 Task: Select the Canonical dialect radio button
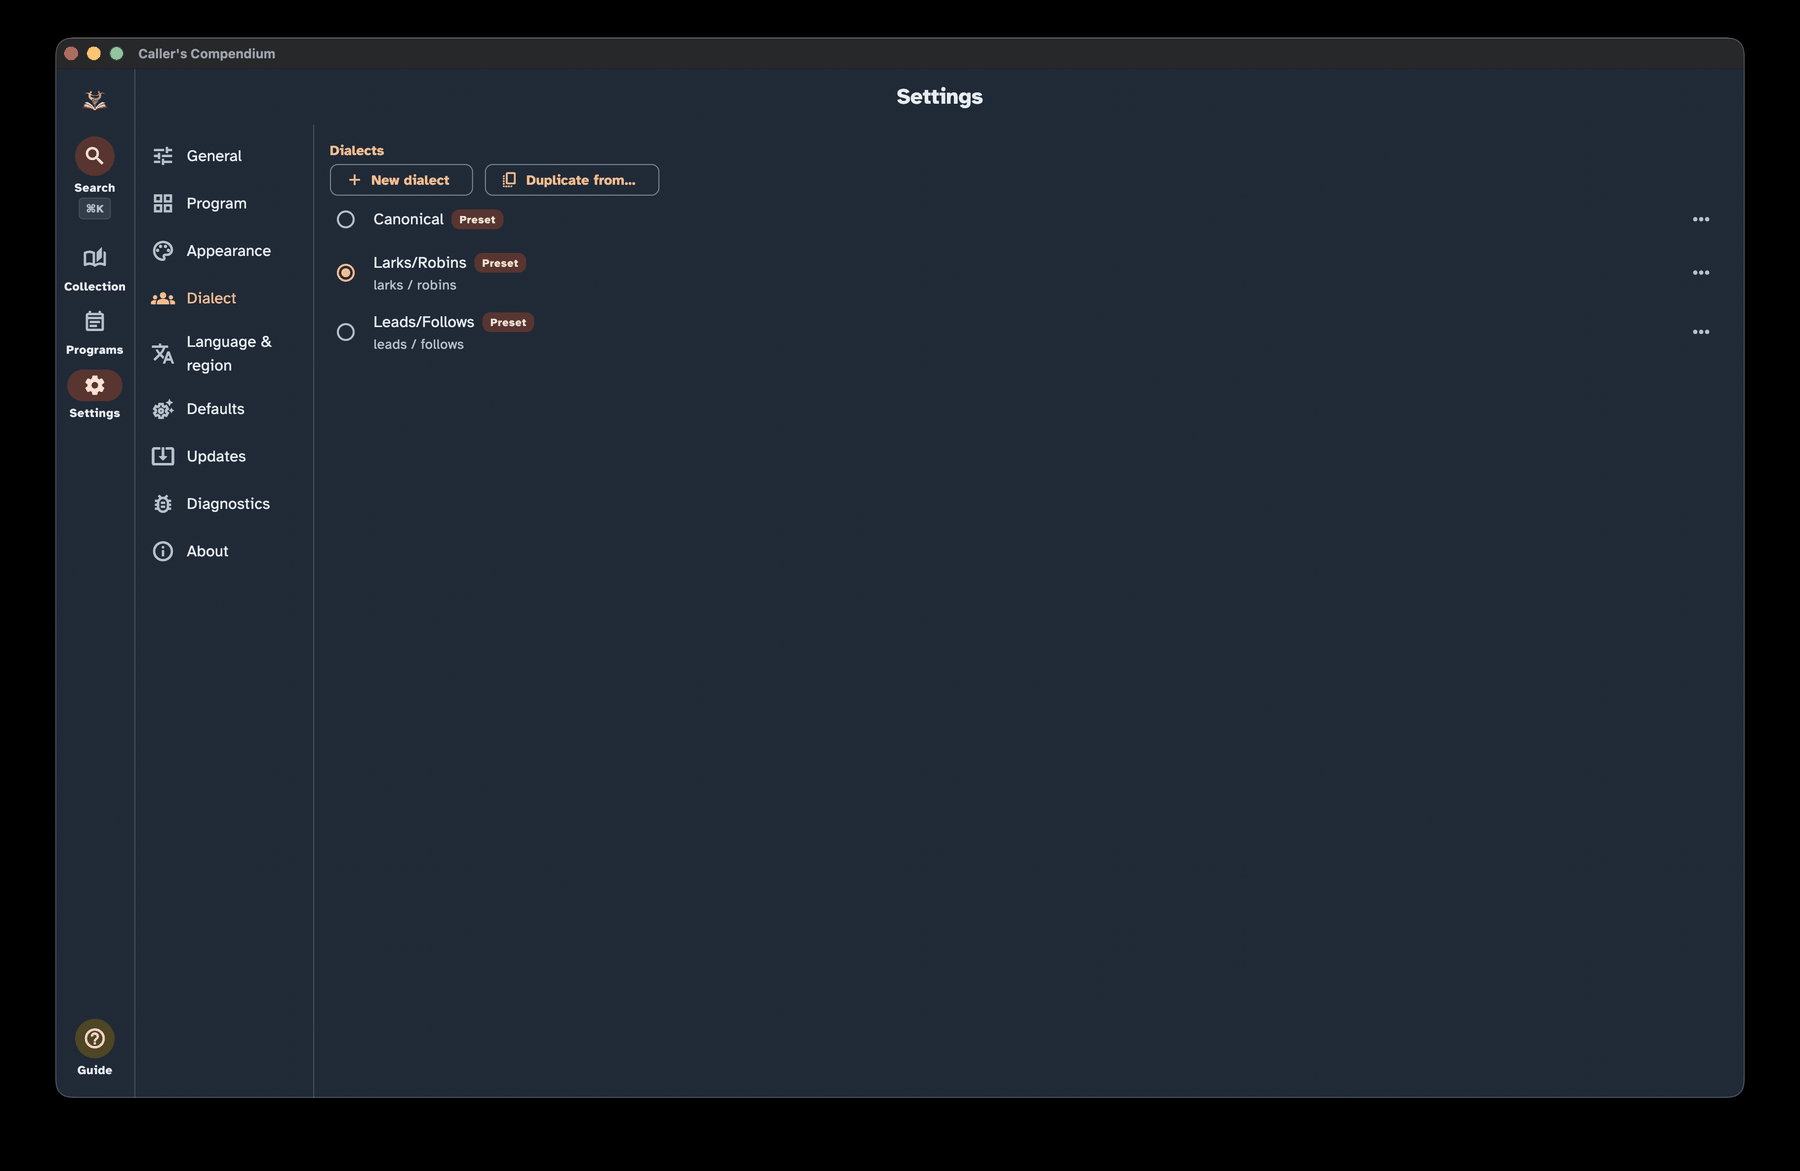[346, 219]
